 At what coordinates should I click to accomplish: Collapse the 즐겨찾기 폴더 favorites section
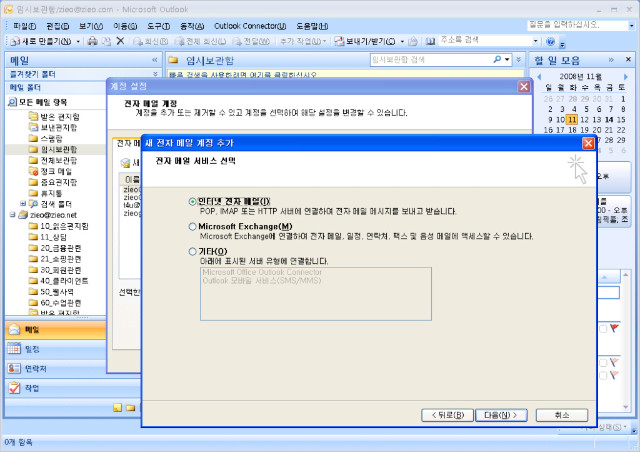[x=155, y=74]
